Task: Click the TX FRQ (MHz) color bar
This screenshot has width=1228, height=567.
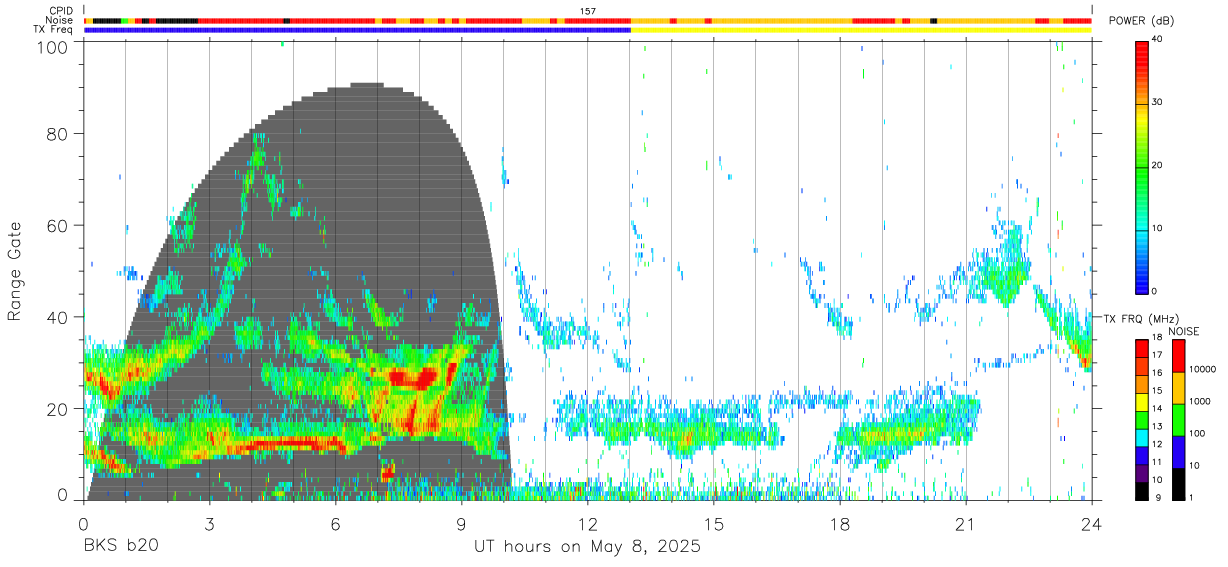Action: tap(1142, 420)
